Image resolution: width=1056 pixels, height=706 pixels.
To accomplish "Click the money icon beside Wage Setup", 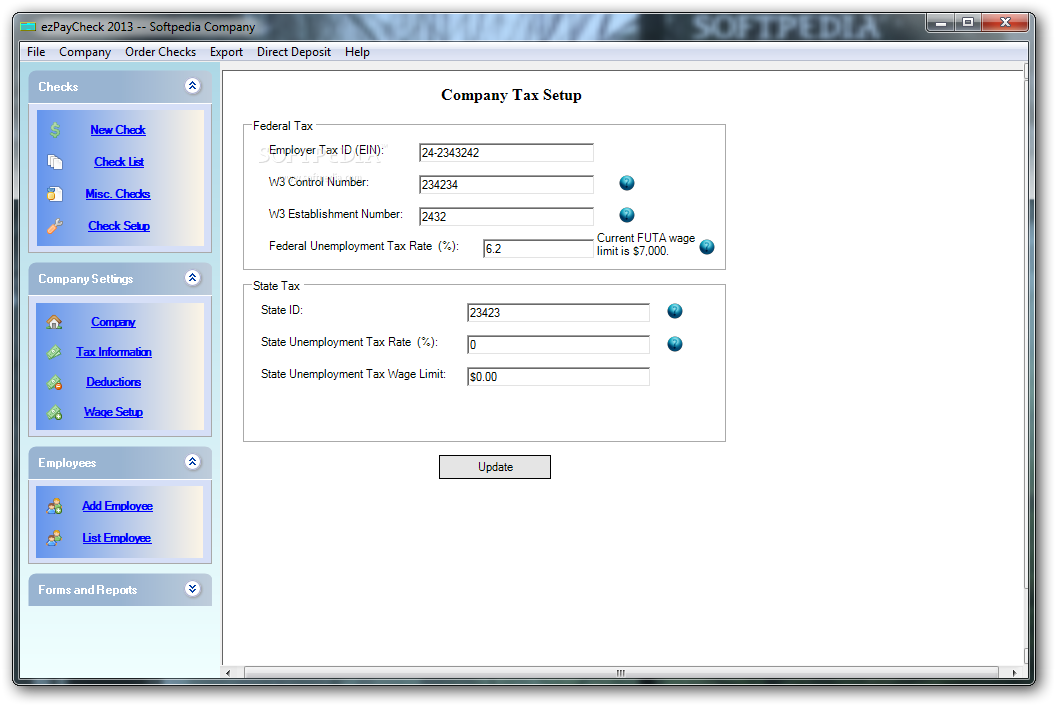I will 55,412.
